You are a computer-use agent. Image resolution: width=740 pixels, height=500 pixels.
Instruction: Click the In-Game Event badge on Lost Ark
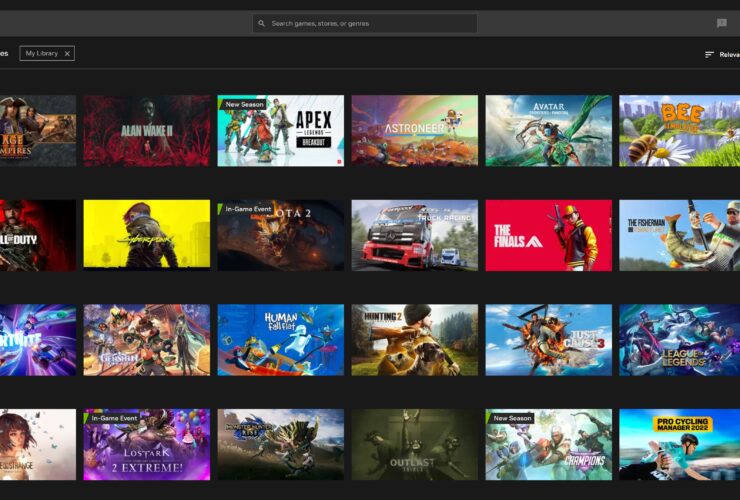(x=113, y=418)
